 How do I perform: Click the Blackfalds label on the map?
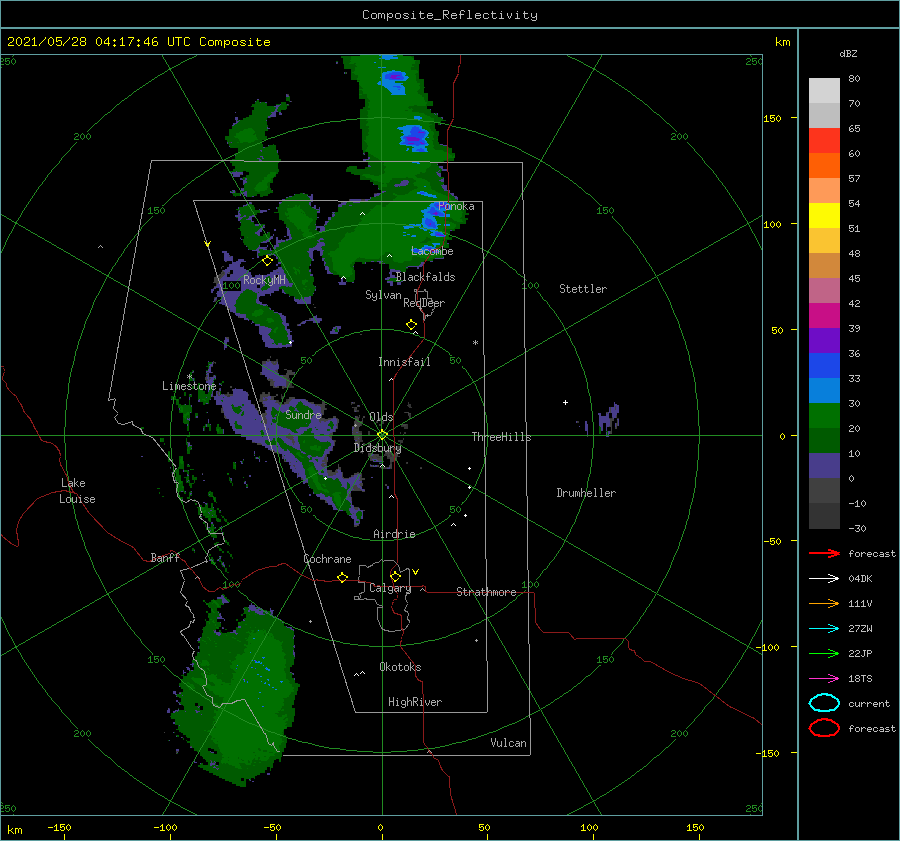pyautogui.click(x=425, y=277)
